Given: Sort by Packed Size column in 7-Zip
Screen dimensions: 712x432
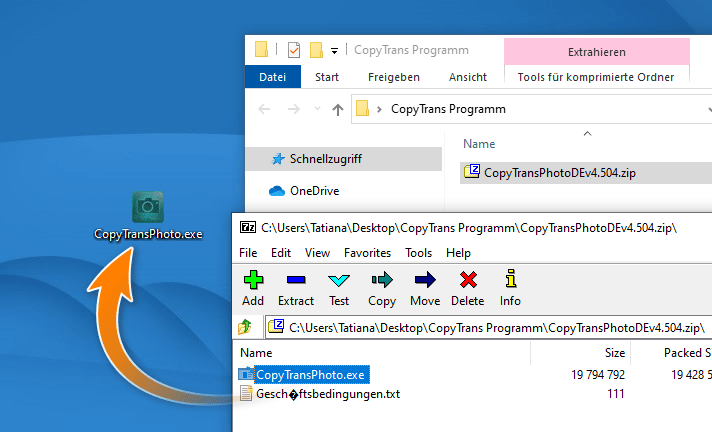Looking at the screenshot, I should click(687, 353).
